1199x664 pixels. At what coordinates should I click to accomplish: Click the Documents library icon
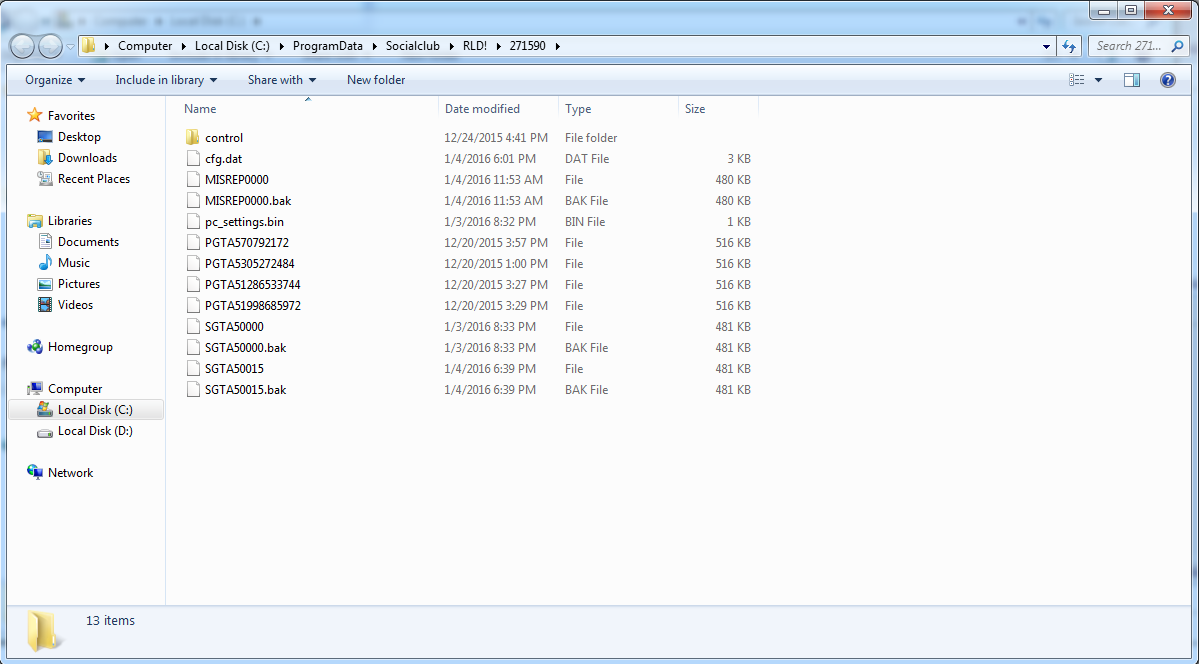tap(45, 242)
